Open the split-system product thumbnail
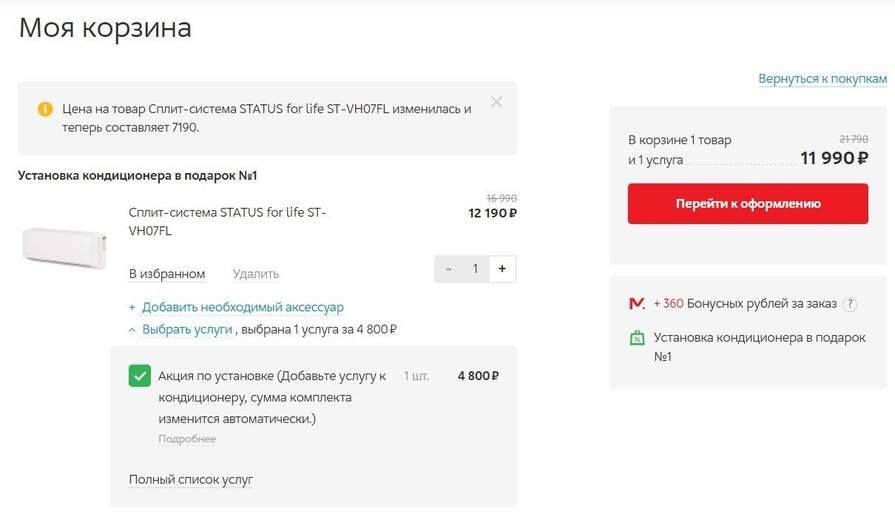Screen dimensions: 895x514 pos(64,245)
